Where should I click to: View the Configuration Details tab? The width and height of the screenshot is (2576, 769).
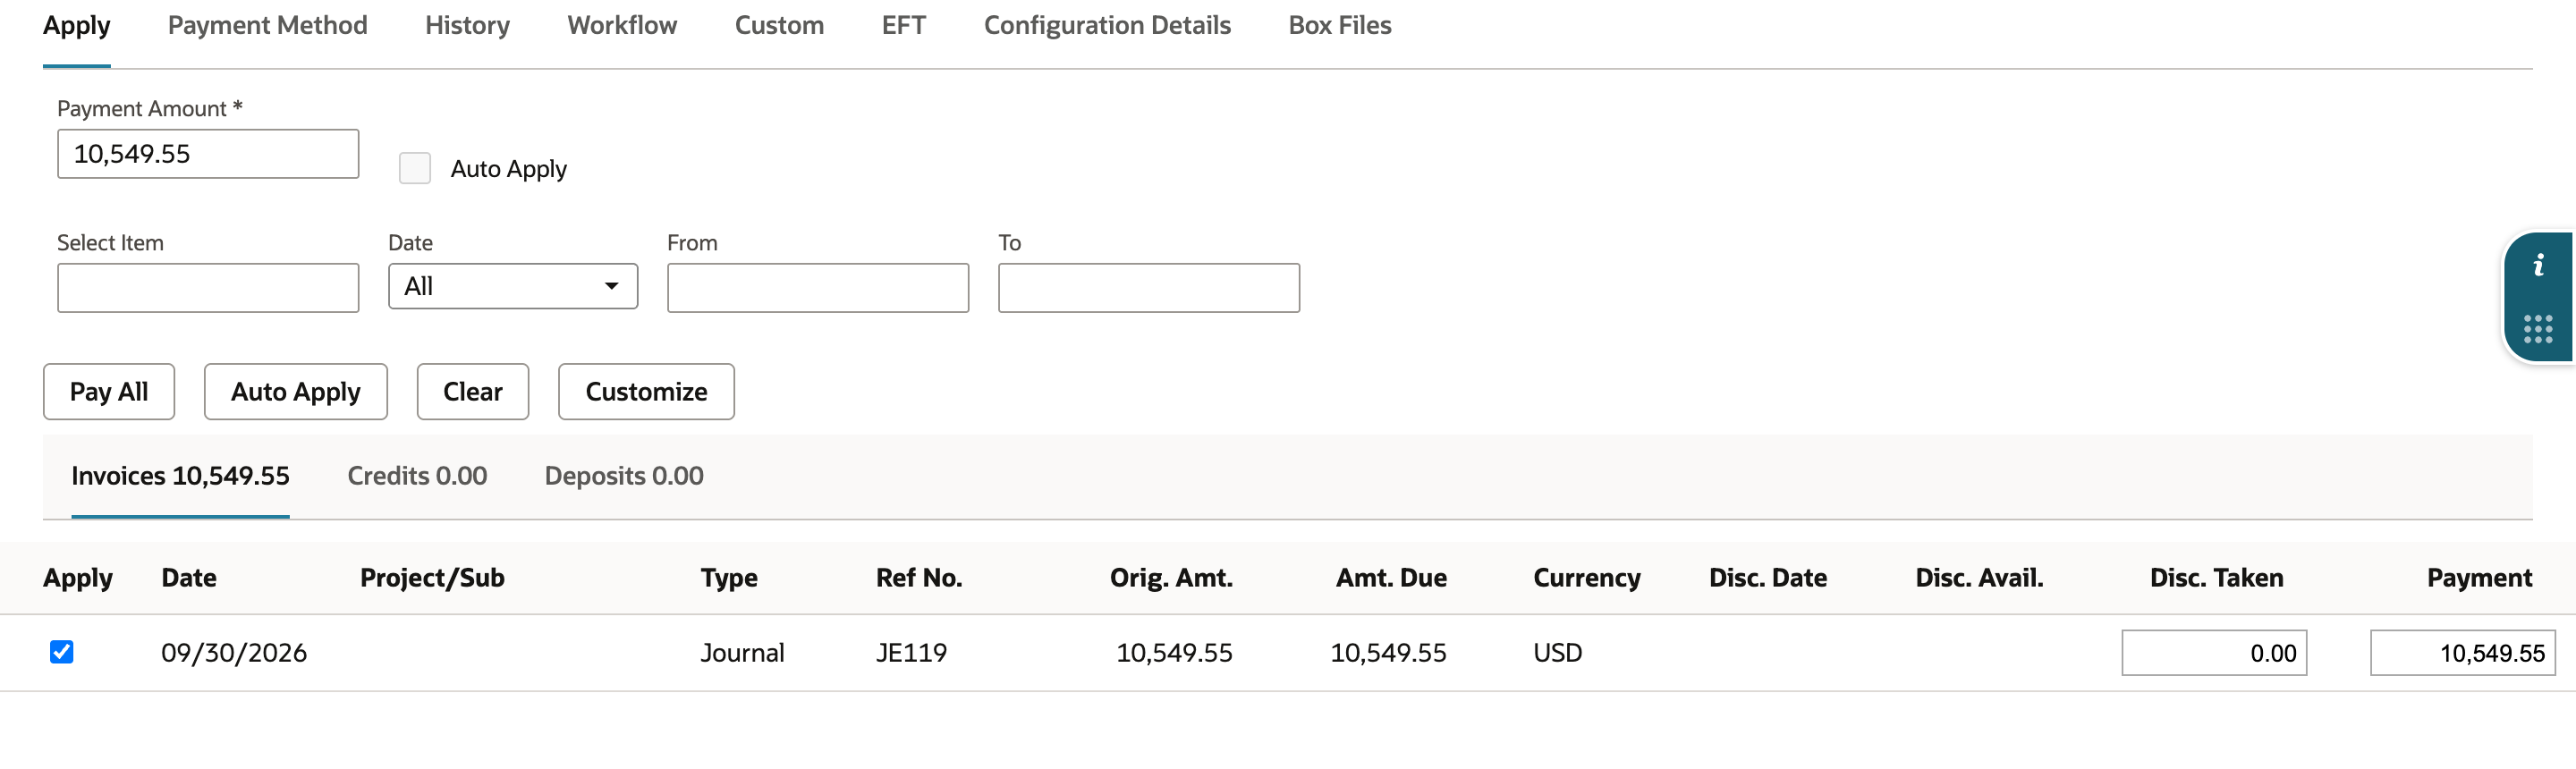point(1107,25)
